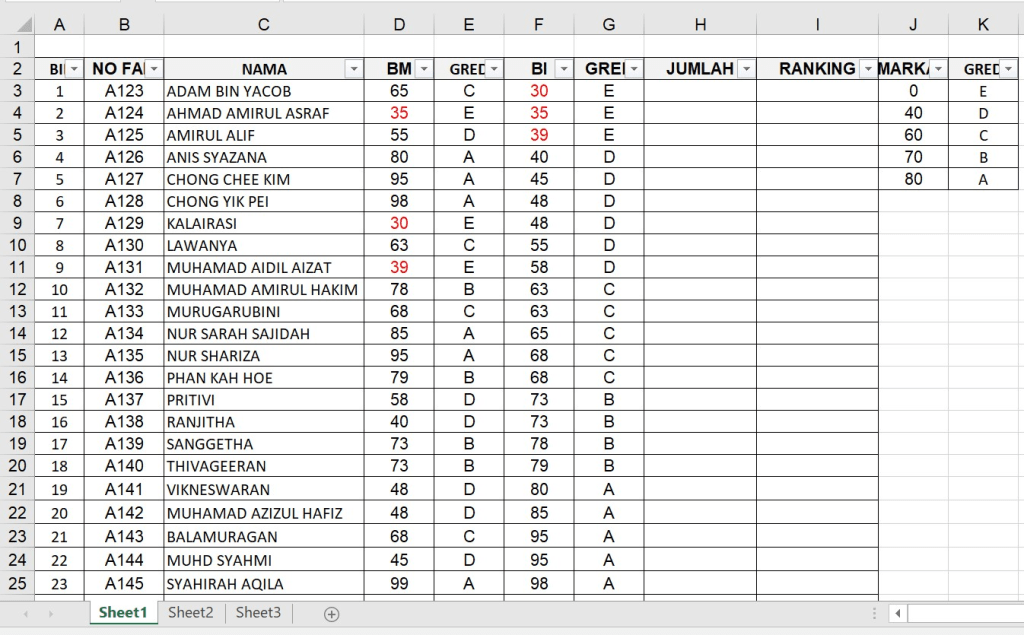Viewport: 1024px width, 635px height.
Task: Select the Sheet1 tab
Action: (x=122, y=613)
